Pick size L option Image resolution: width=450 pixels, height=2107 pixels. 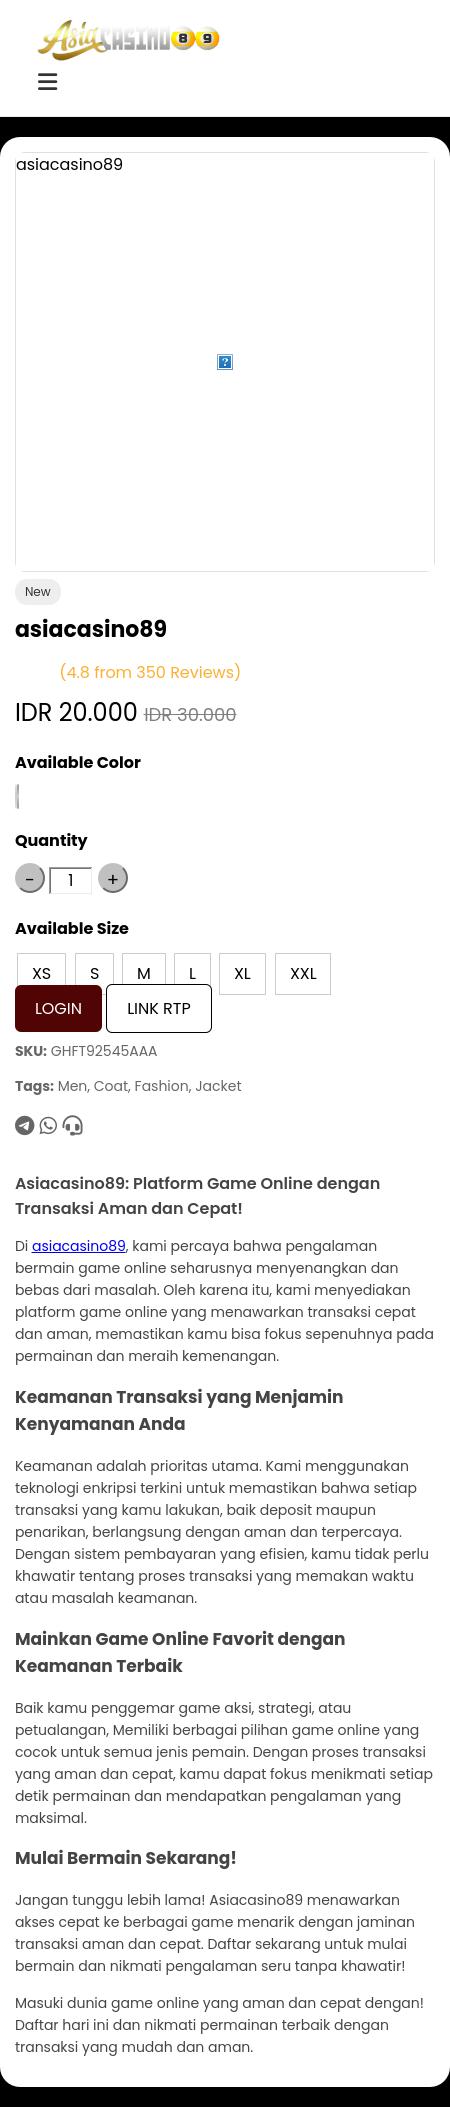[192, 973]
